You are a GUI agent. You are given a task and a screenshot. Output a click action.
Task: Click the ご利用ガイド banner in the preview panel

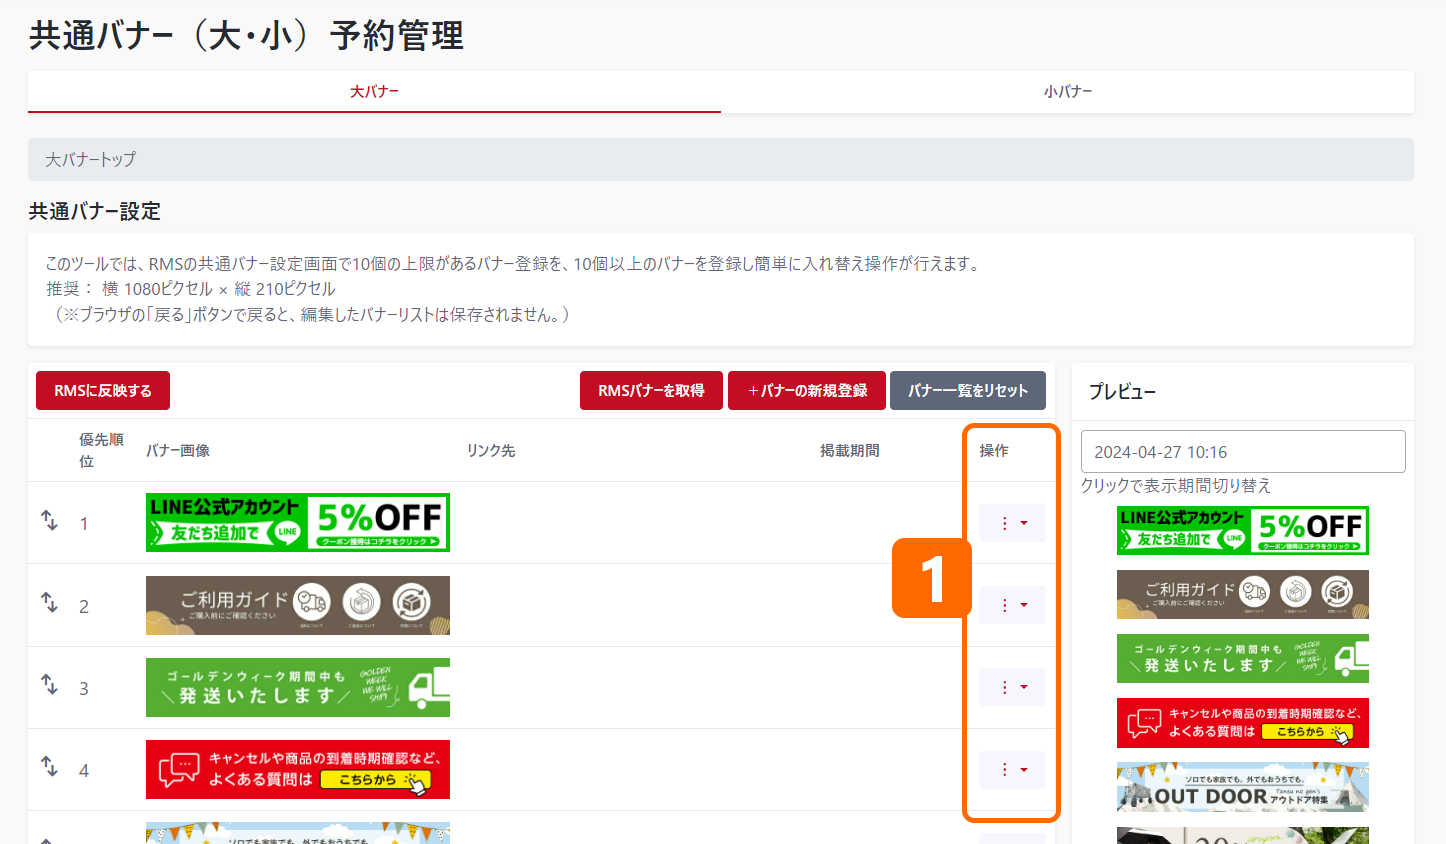(x=1243, y=595)
